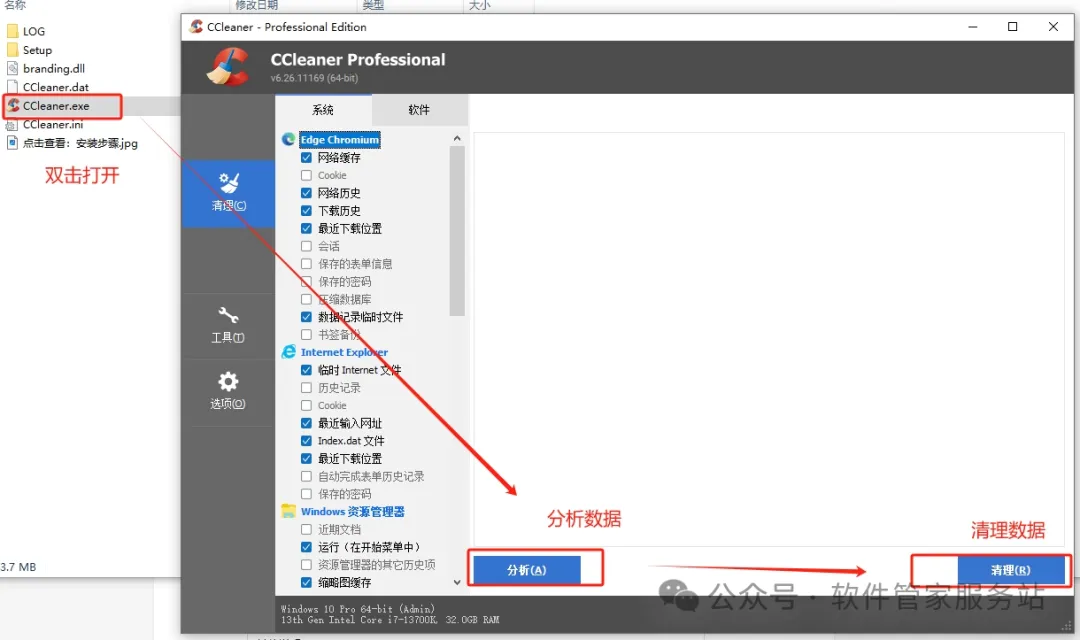The width and height of the screenshot is (1080, 640).
Task: Uncheck the 最近输入网址 checkbox
Action: click(x=307, y=423)
